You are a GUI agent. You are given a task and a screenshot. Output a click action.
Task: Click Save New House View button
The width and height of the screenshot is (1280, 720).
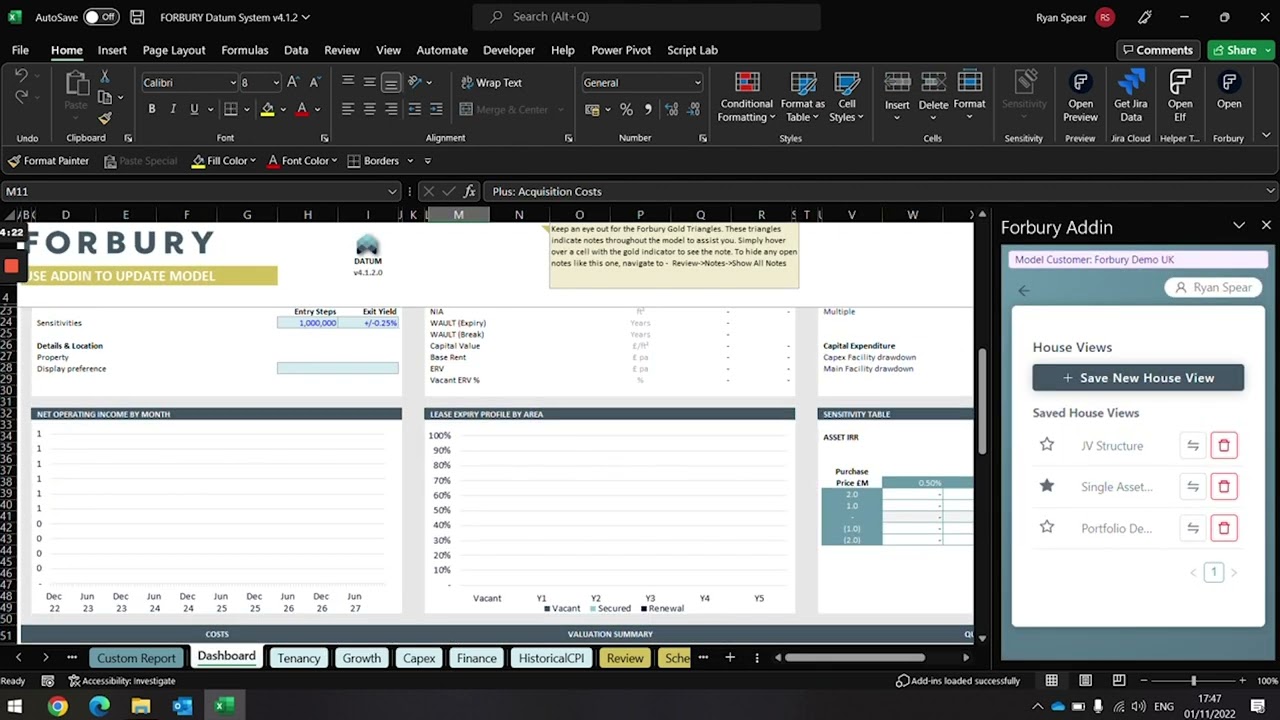coord(1138,378)
